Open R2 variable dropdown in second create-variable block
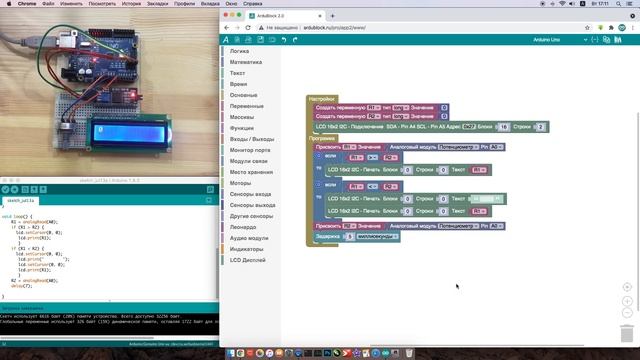 (373, 116)
